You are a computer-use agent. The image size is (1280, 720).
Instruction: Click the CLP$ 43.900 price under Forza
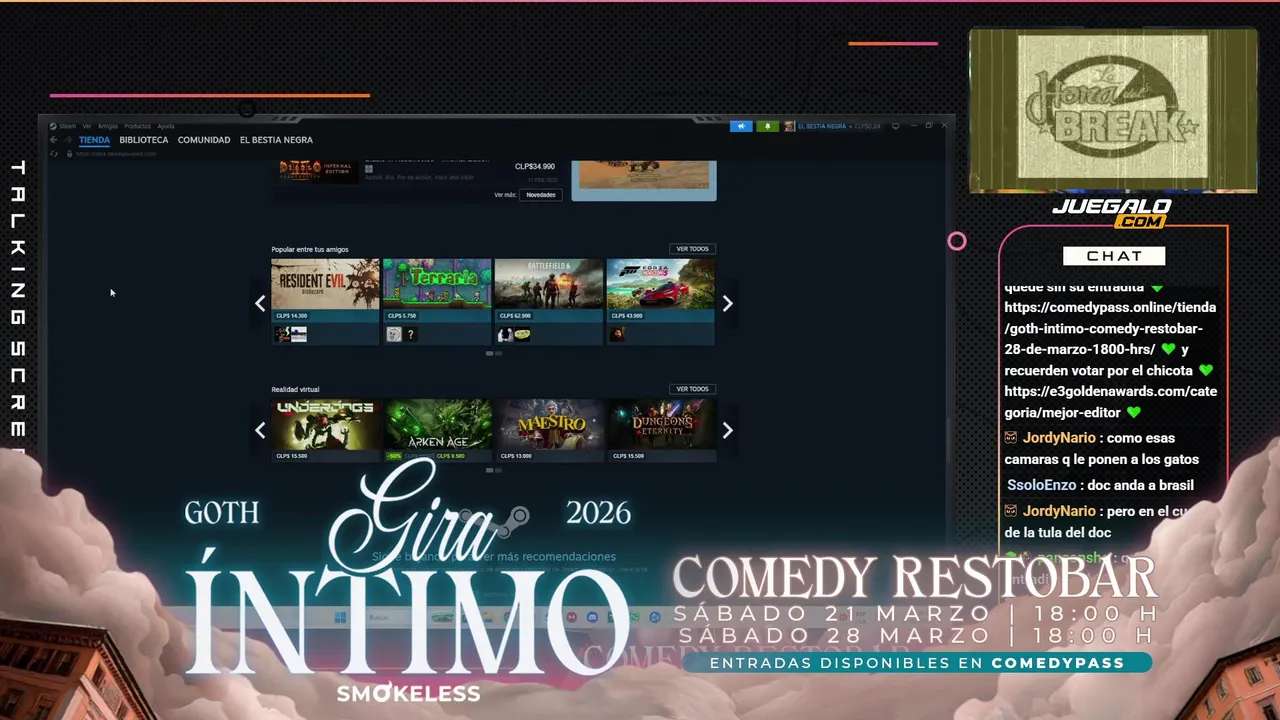pos(627,316)
